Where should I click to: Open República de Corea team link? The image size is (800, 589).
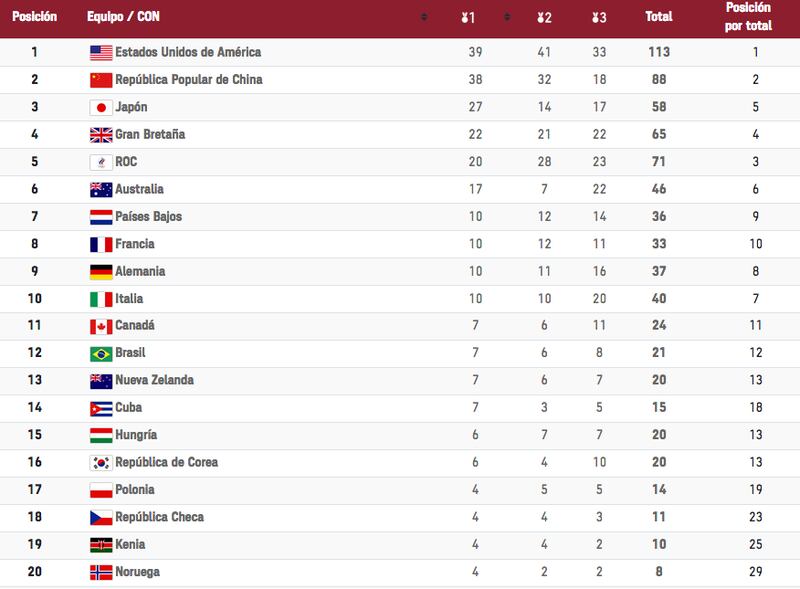(x=166, y=462)
